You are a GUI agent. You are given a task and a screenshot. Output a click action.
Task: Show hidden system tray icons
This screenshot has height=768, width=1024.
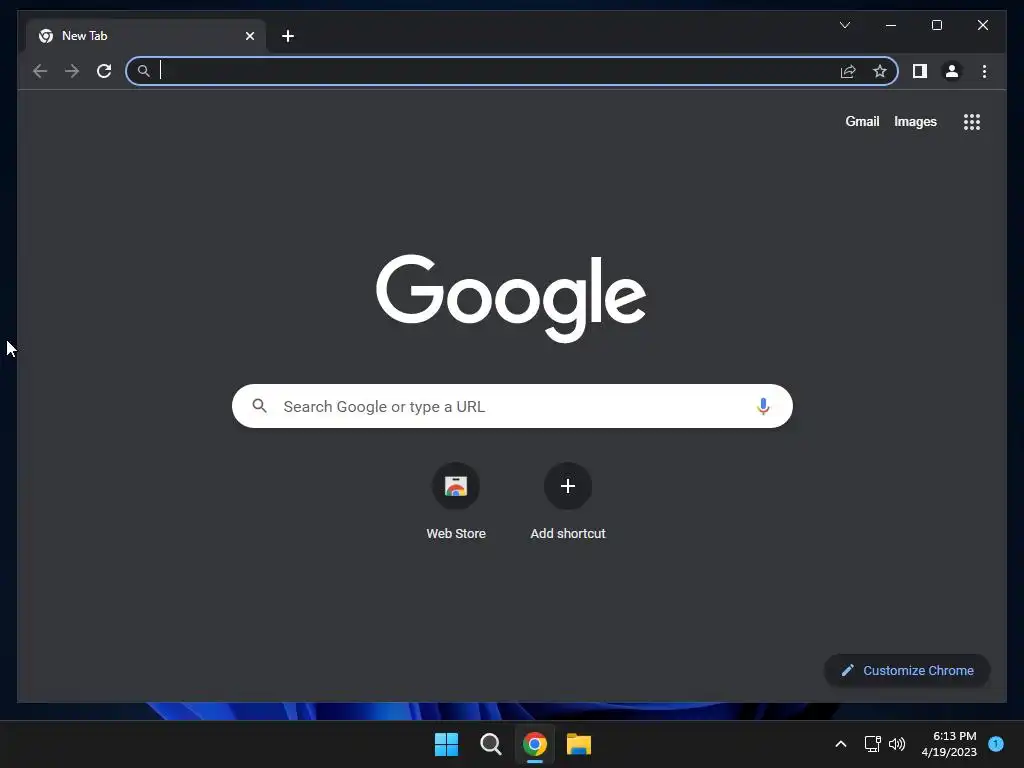(x=841, y=744)
